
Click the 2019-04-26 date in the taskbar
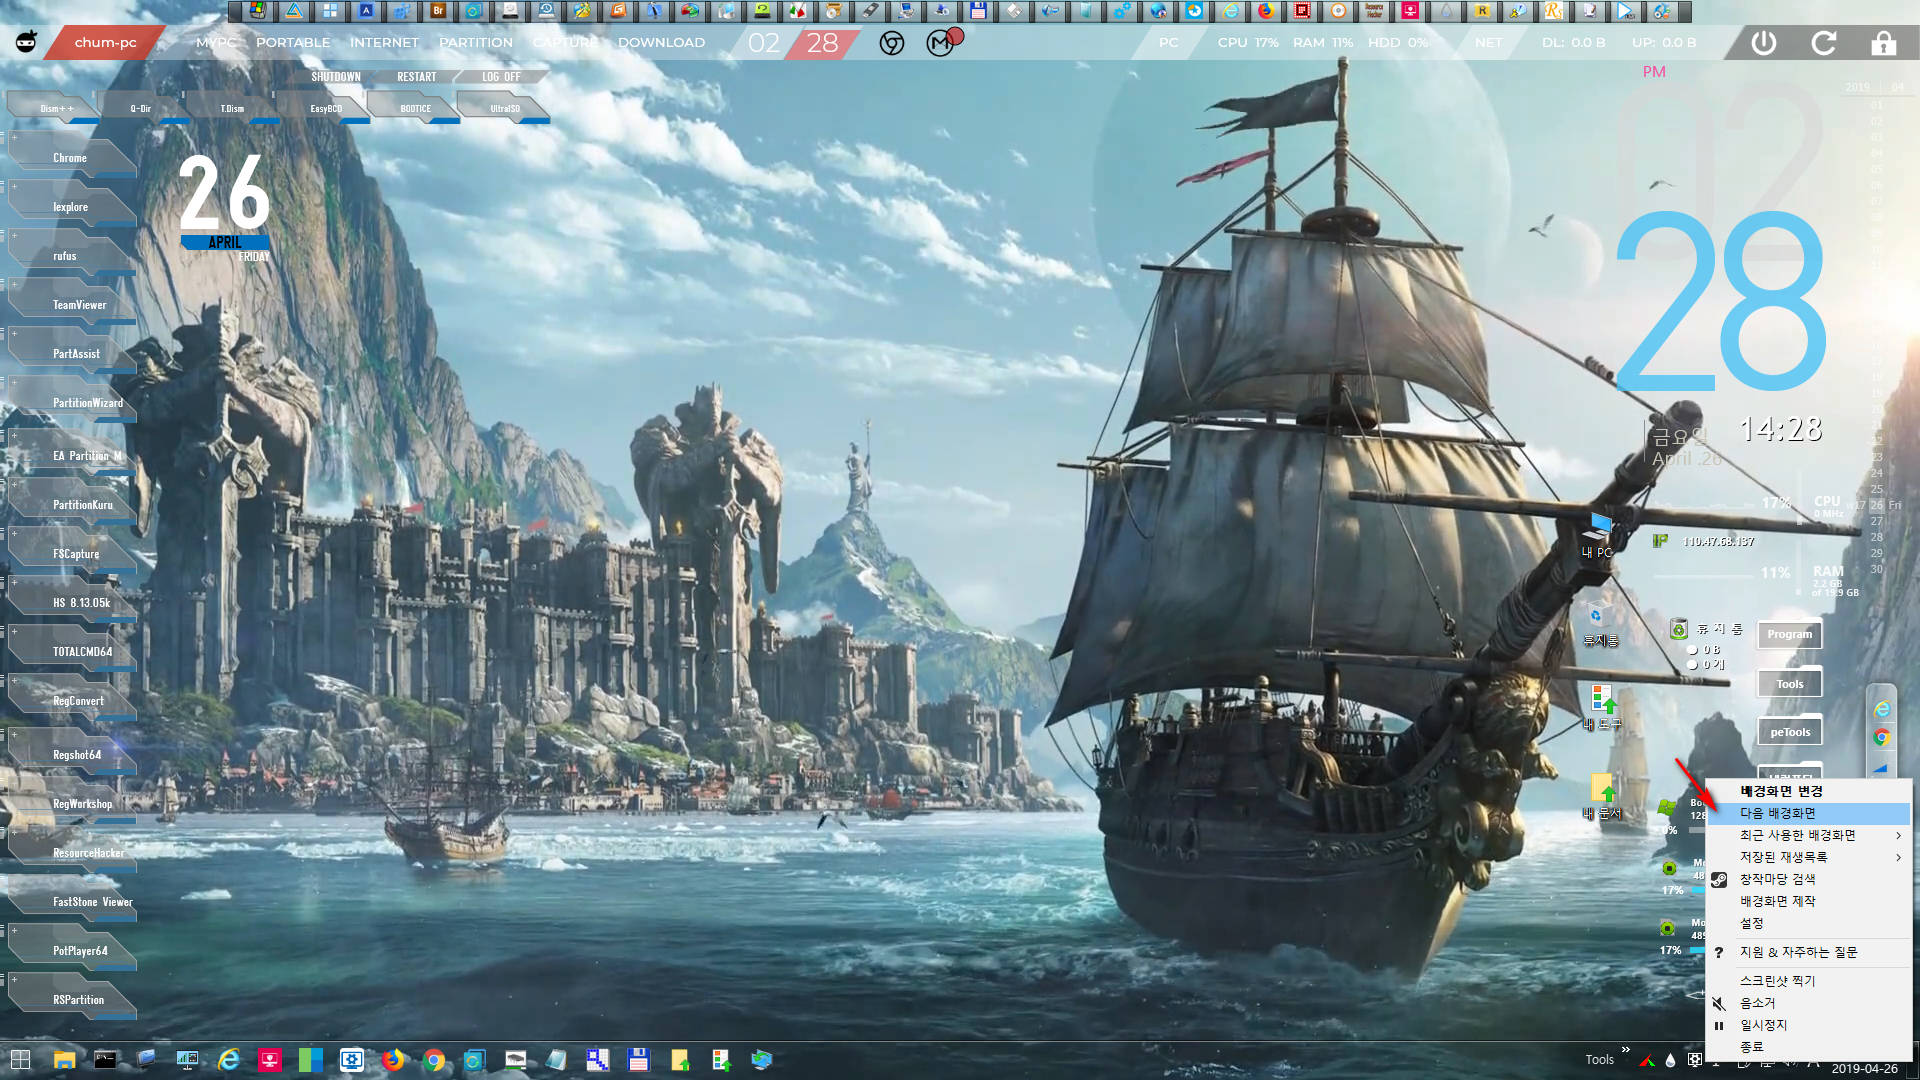pos(1864,1068)
